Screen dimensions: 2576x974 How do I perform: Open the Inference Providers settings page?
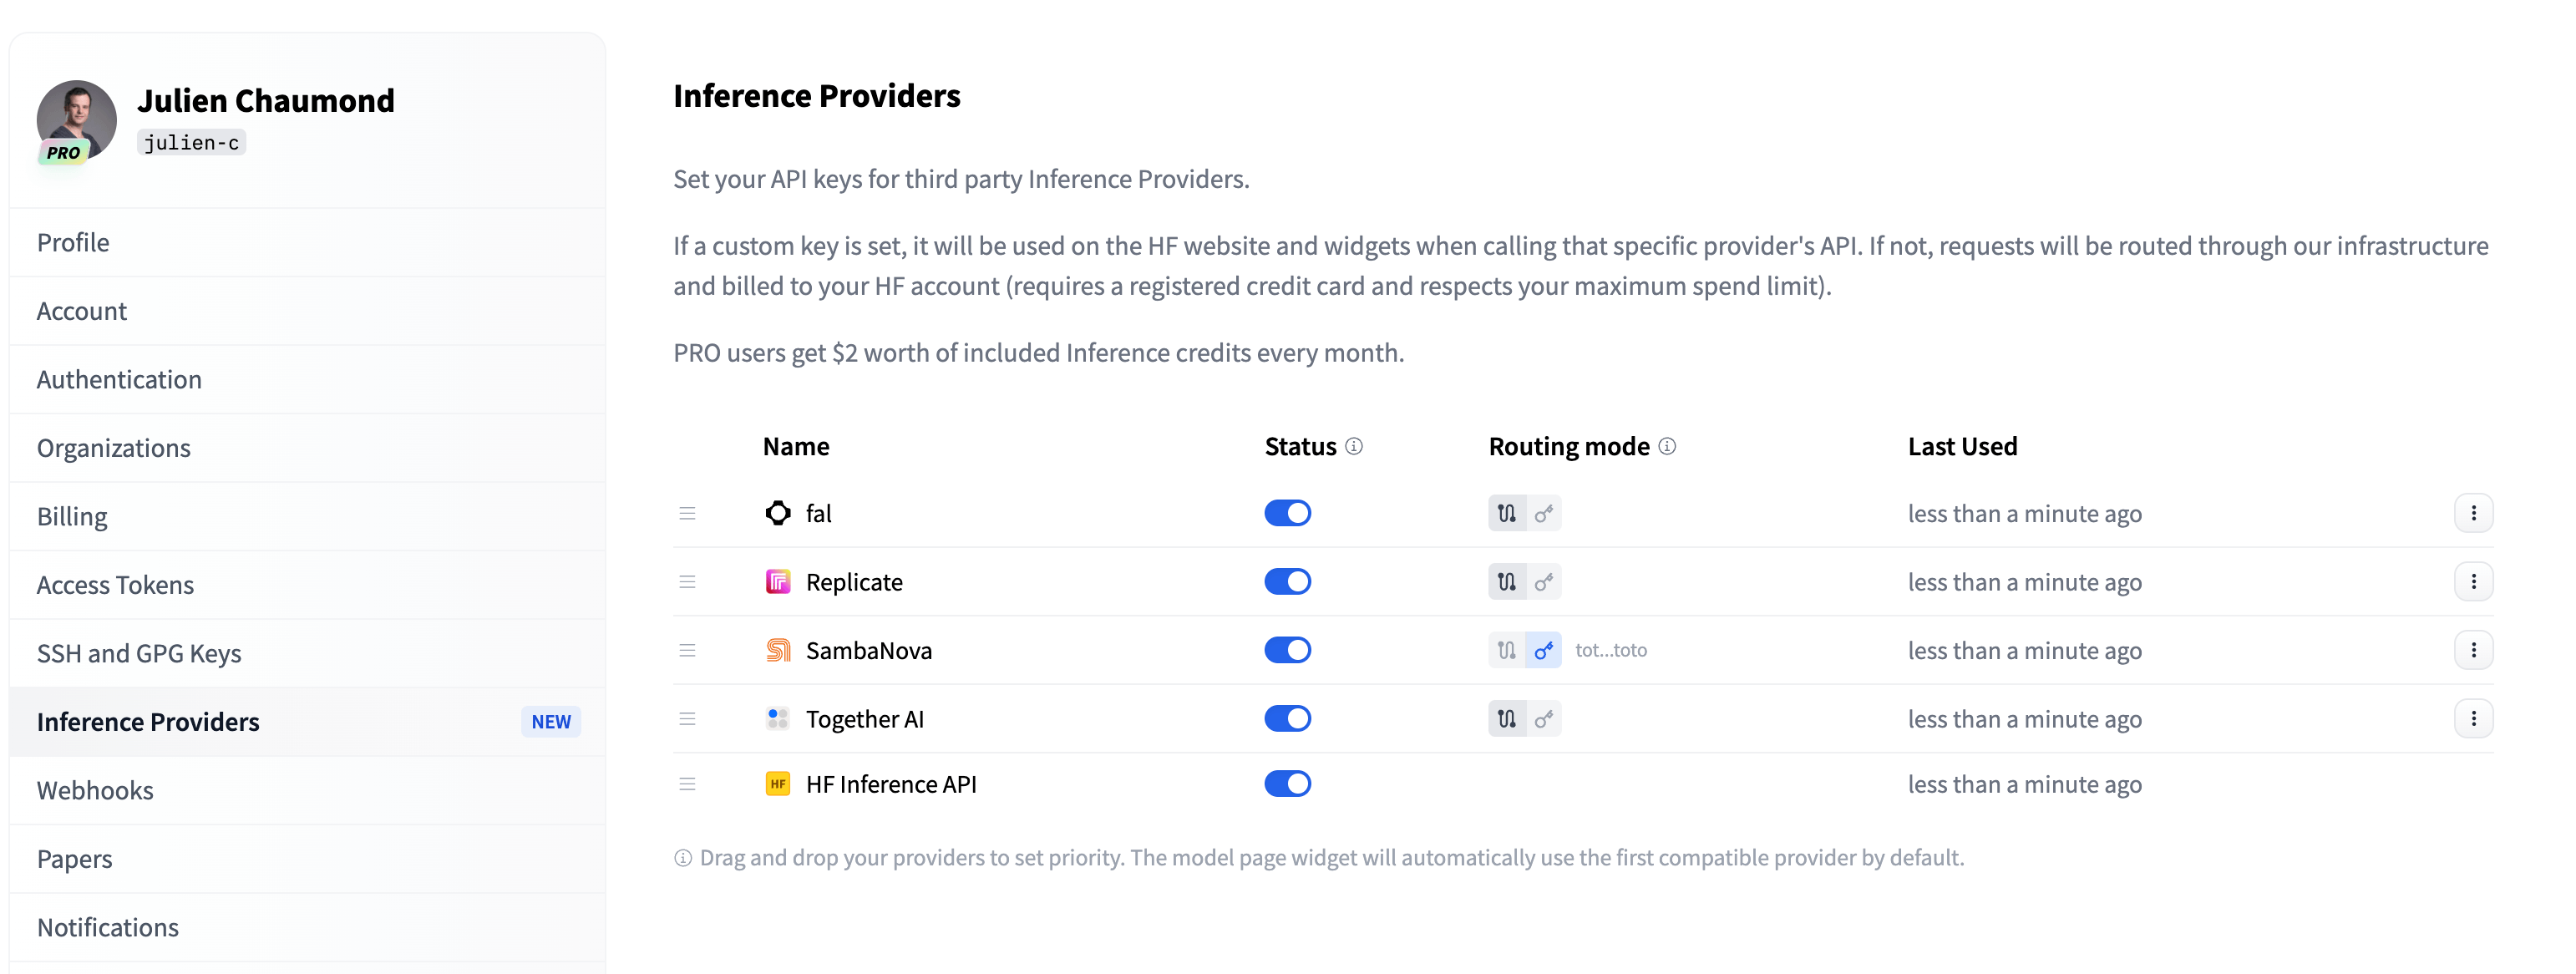[x=148, y=719]
